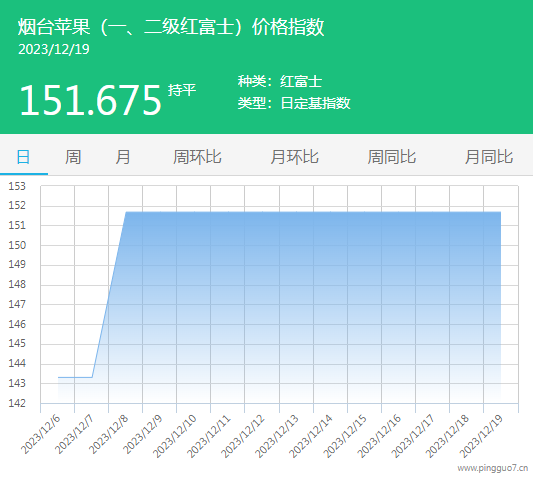Click the 2023/12/12 axis label
Image resolution: width=533 pixels, height=478 pixels.
[243, 436]
